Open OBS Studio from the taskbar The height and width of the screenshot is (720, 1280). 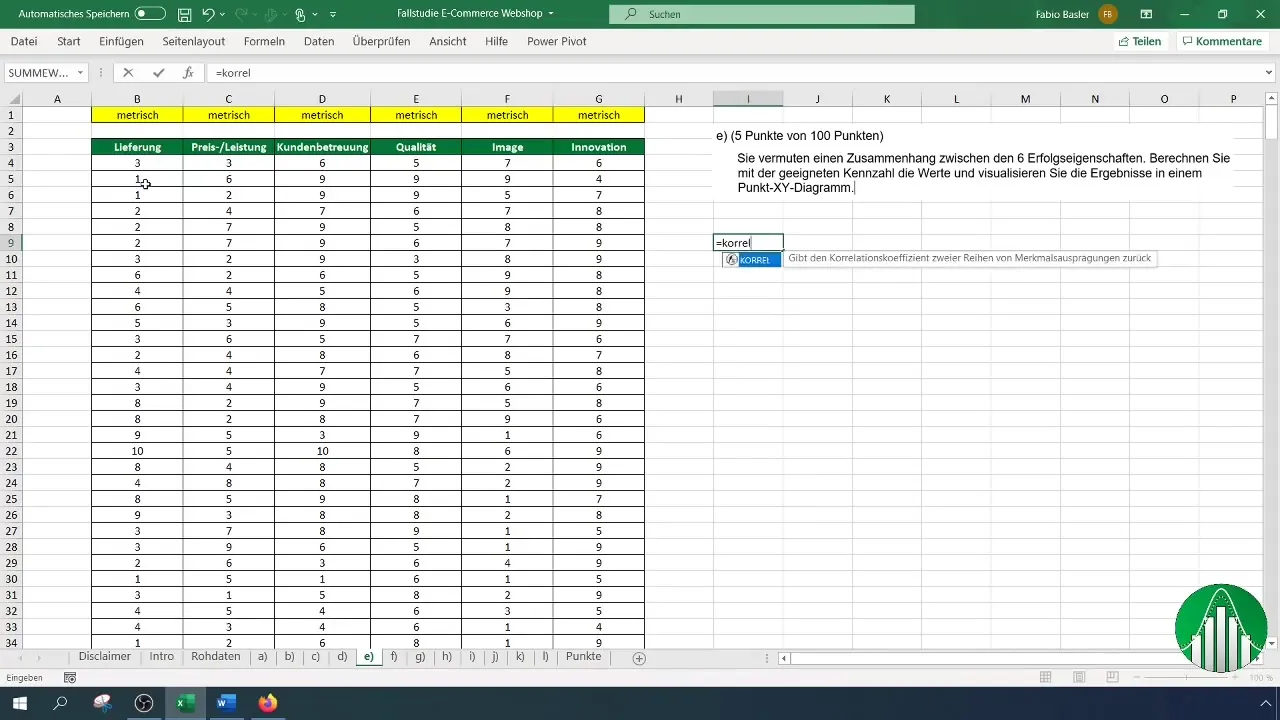coord(144,704)
